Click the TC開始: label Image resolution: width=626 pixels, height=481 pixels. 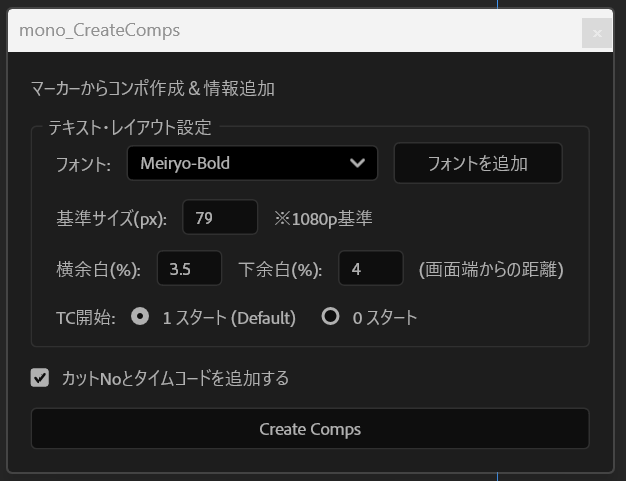point(86,318)
